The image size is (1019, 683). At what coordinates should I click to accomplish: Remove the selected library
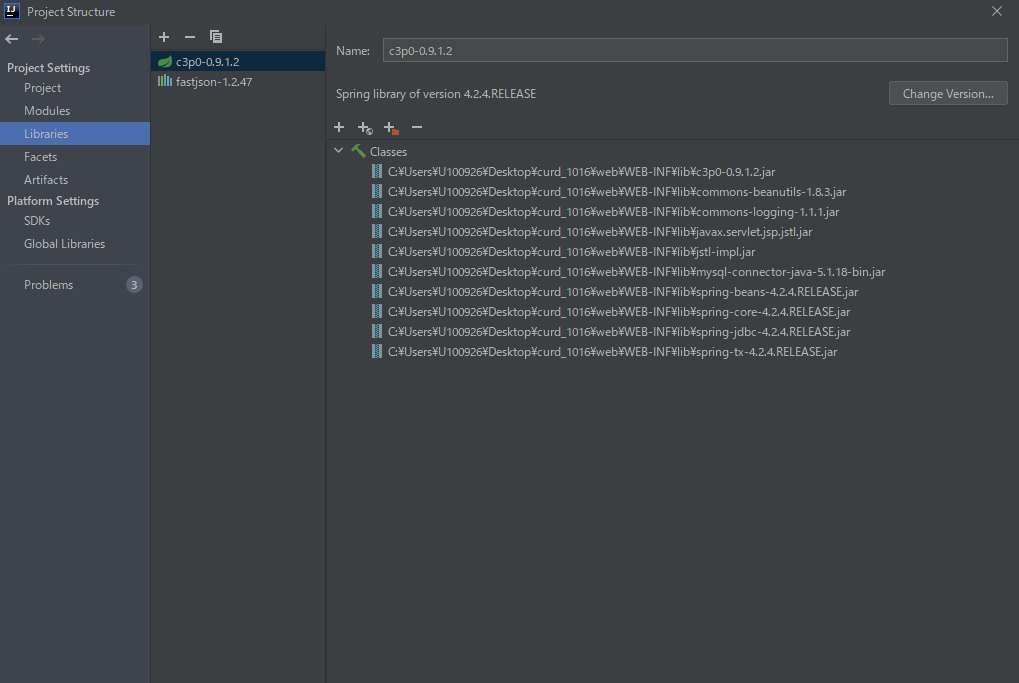click(x=190, y=37)
